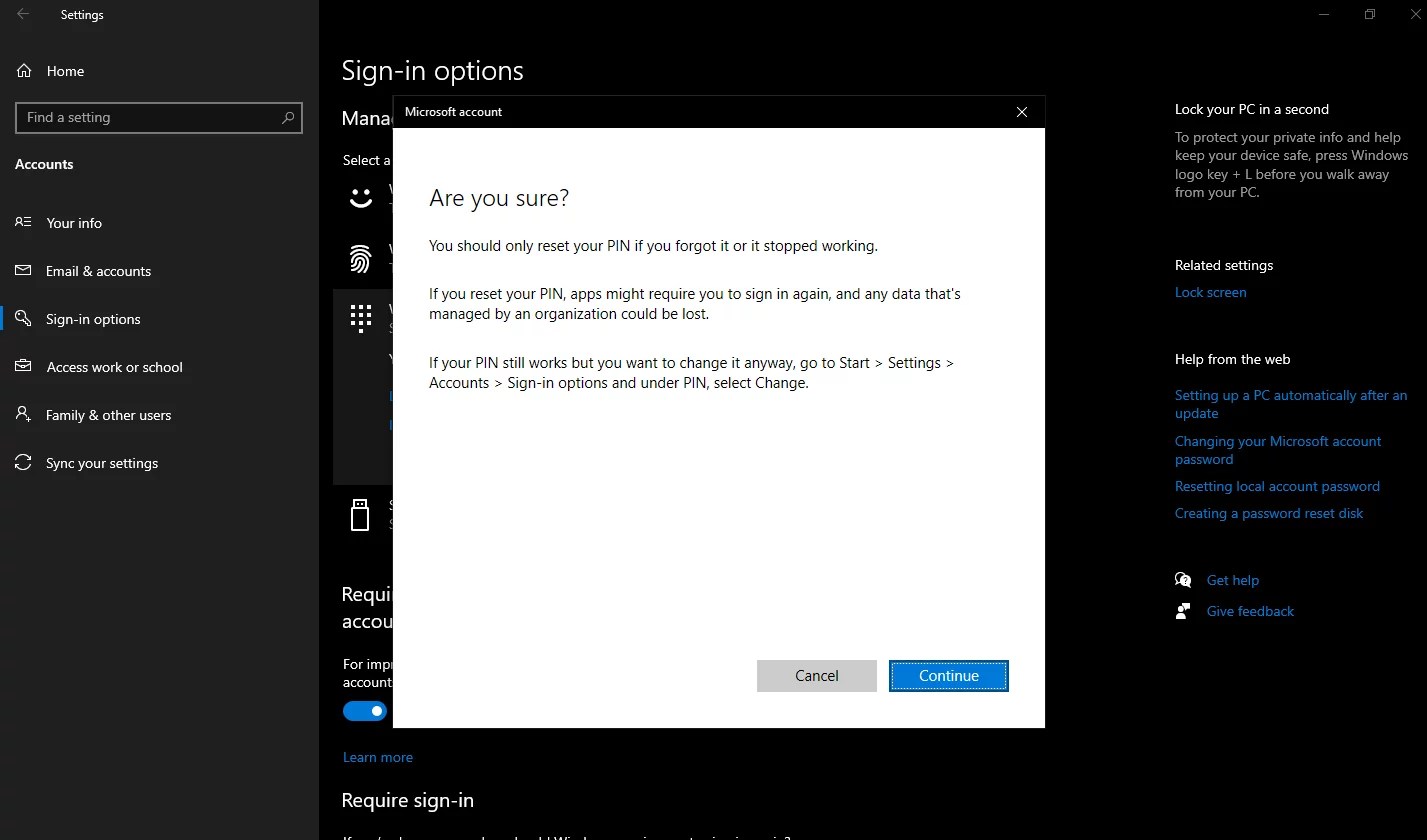The image size is (1427, 840).
Task: Open the Lock screen settings link
Action: (1210, 291)
